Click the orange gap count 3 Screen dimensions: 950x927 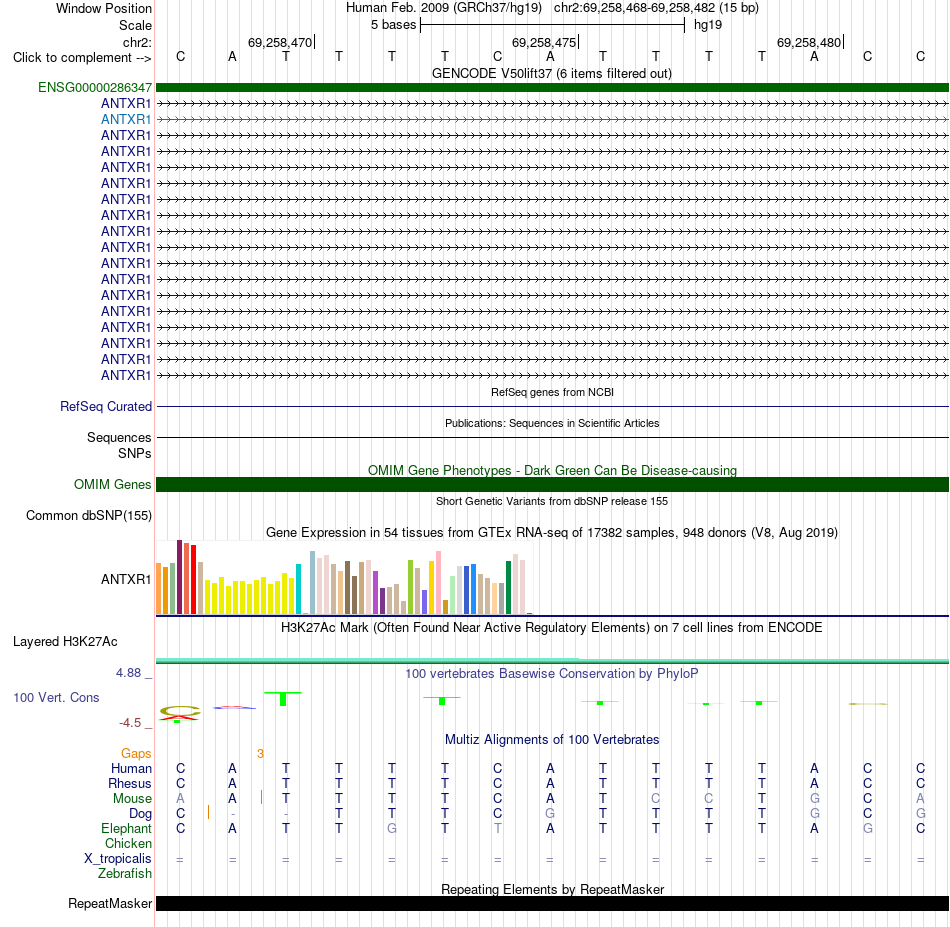coord(260,754)
